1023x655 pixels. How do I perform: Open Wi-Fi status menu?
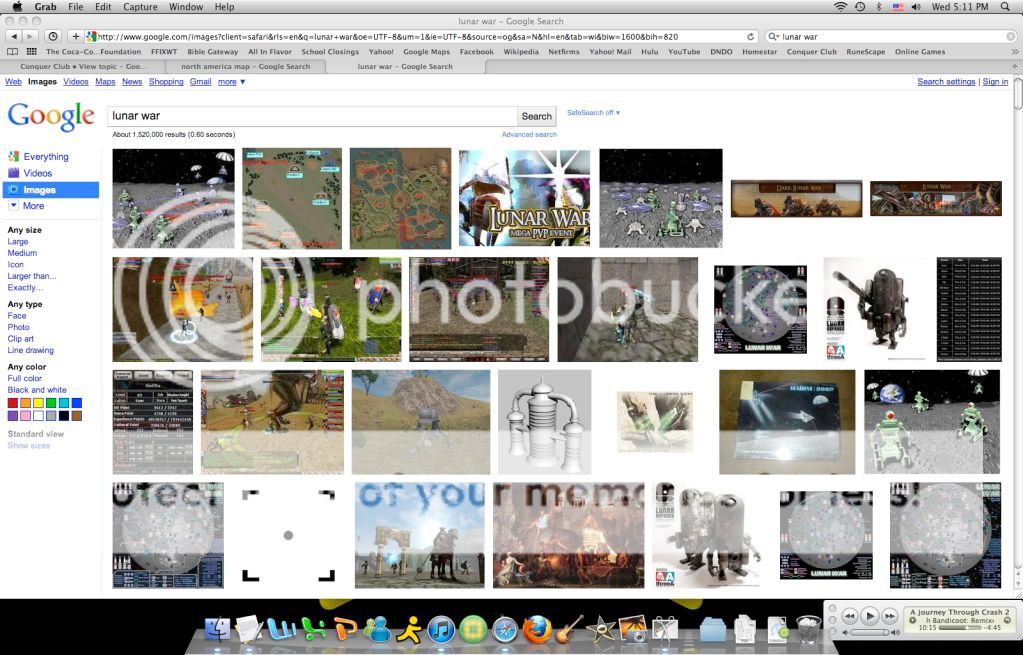(840, 7)
